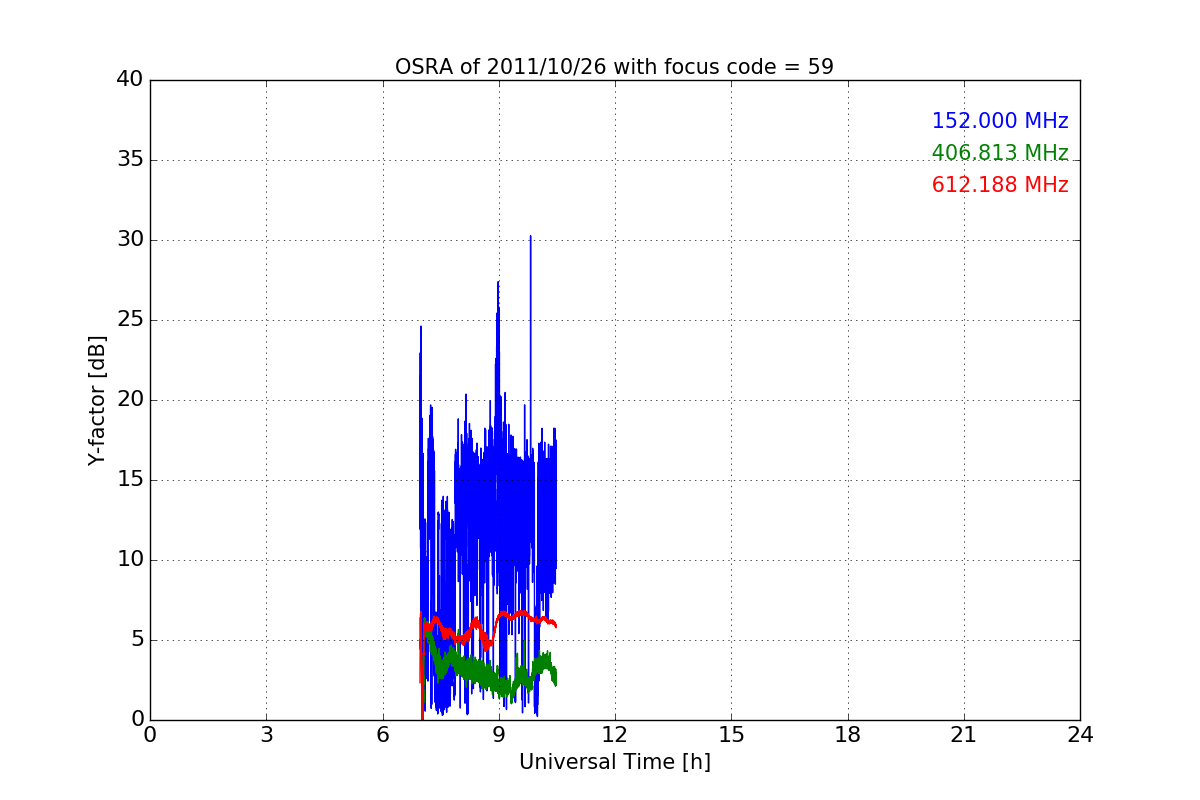Click the x-axis tick label 24
The width and height of the screenshot is (1200, 800).
(x=1080, y=734)
